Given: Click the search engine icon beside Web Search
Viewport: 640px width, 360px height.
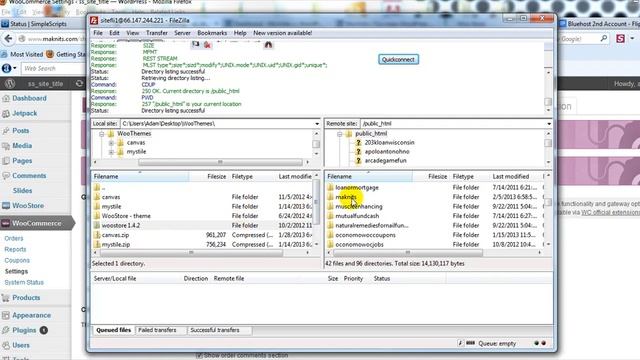Looking at the screenshot, I should (x=6, y=69).
